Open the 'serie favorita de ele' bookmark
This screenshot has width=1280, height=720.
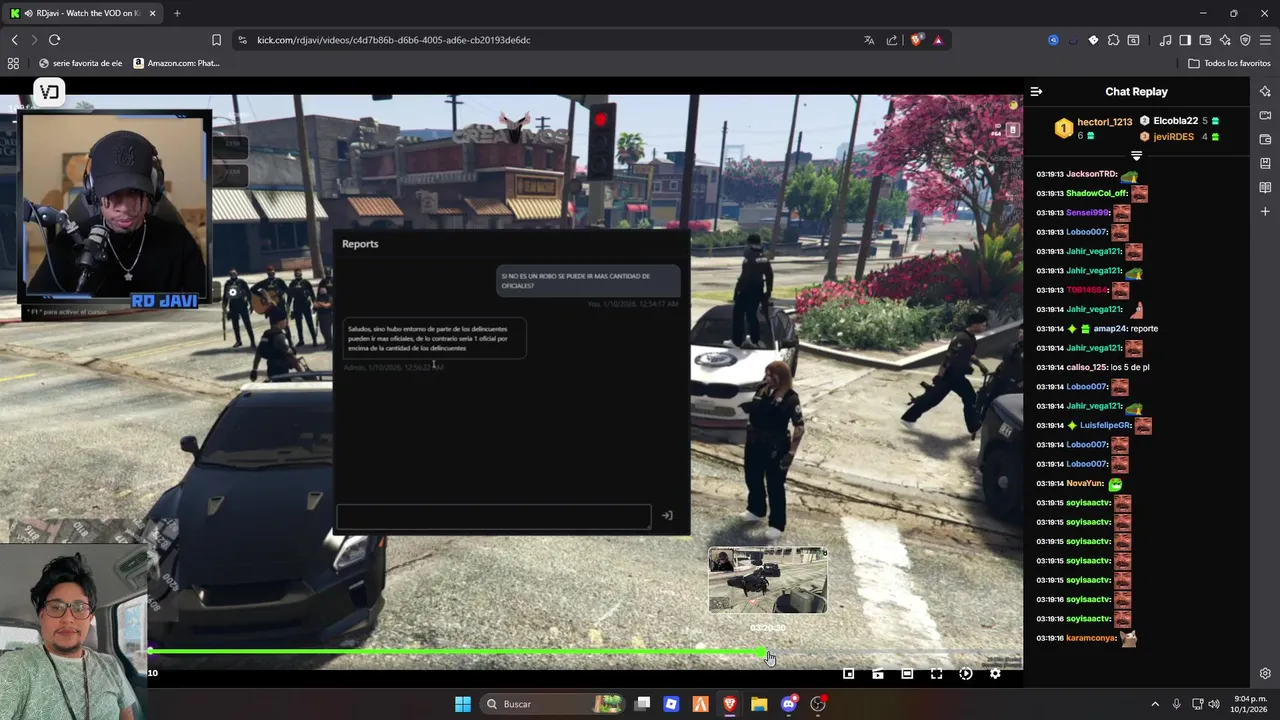[x=80, y=63]
